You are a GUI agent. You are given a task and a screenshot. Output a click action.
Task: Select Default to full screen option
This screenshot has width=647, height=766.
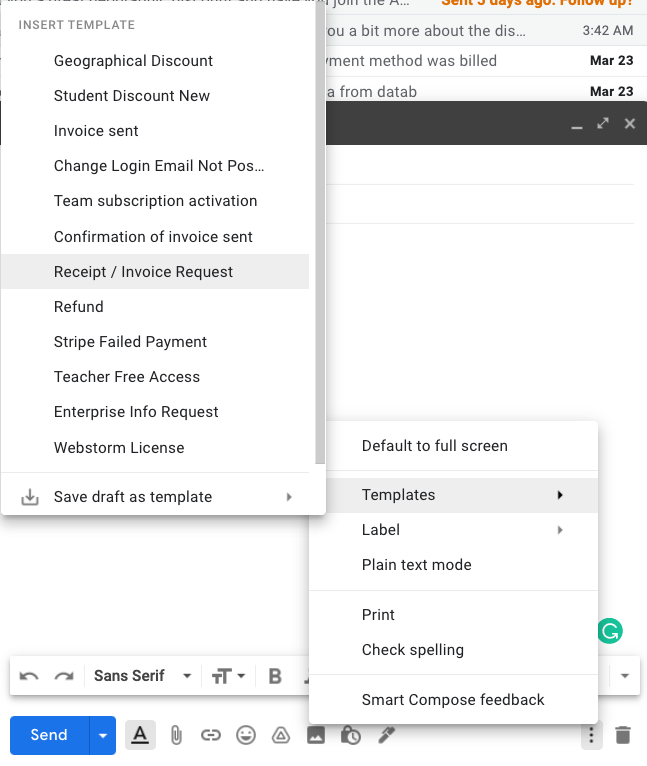[453, 446]
